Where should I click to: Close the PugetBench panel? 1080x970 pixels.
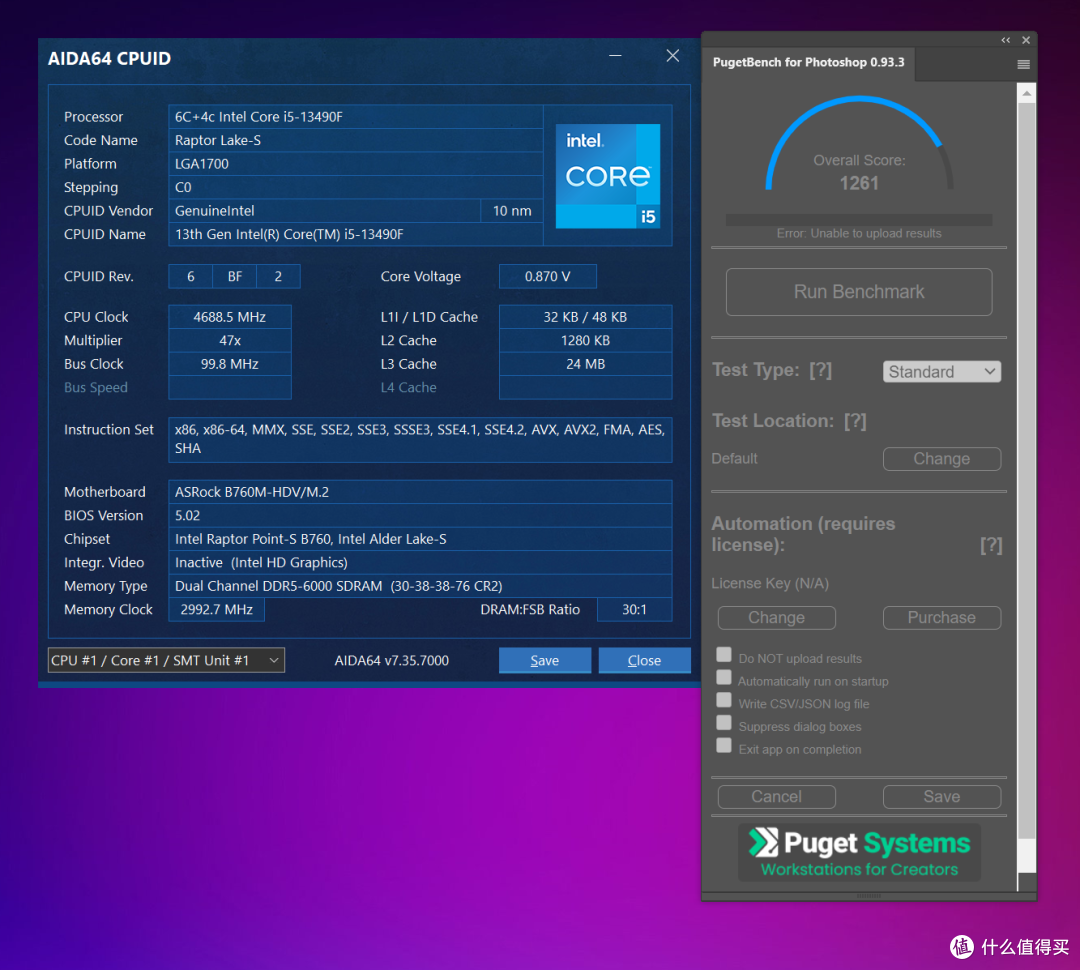pos(1026,40)
